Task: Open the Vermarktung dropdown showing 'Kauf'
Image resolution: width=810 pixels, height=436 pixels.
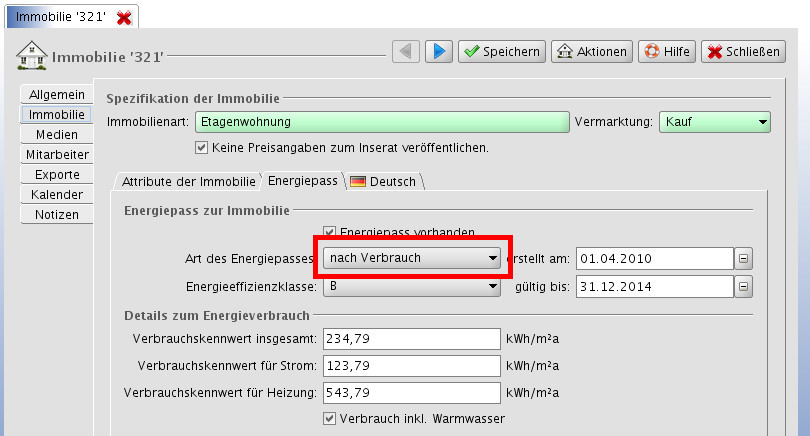Action: [714, 122]
